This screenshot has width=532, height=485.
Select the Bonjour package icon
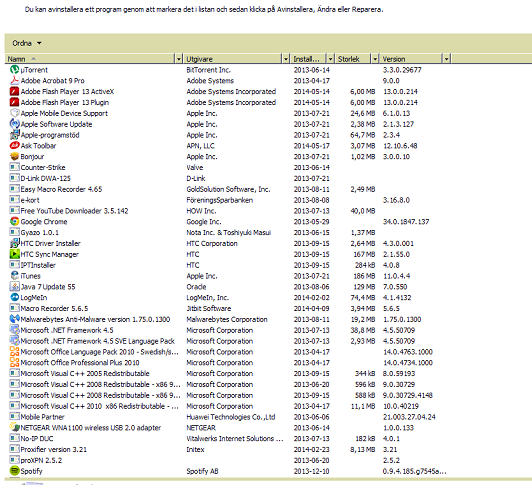pyautogui.click(x=14, y=156)
